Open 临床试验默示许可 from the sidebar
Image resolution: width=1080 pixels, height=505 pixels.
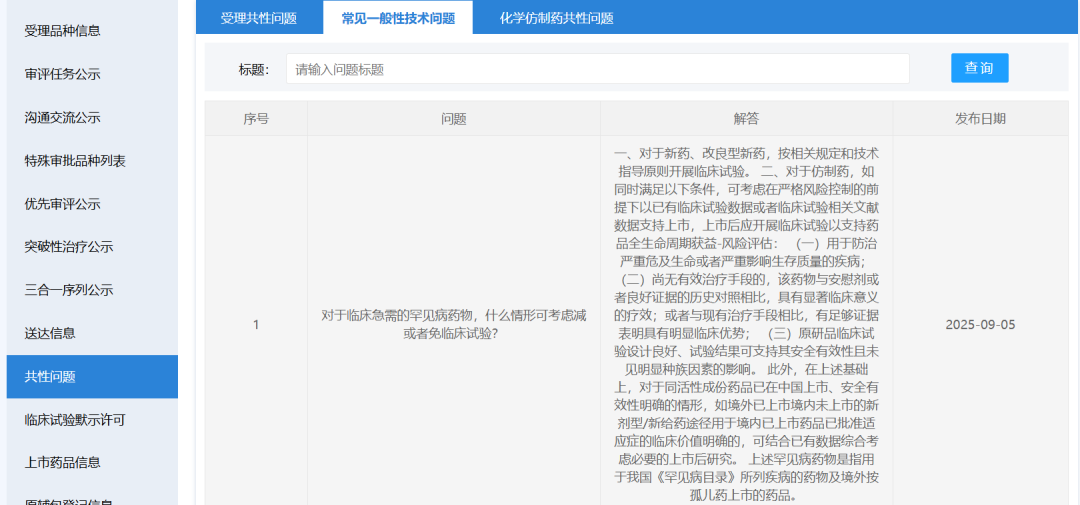[x=75, y=420]
